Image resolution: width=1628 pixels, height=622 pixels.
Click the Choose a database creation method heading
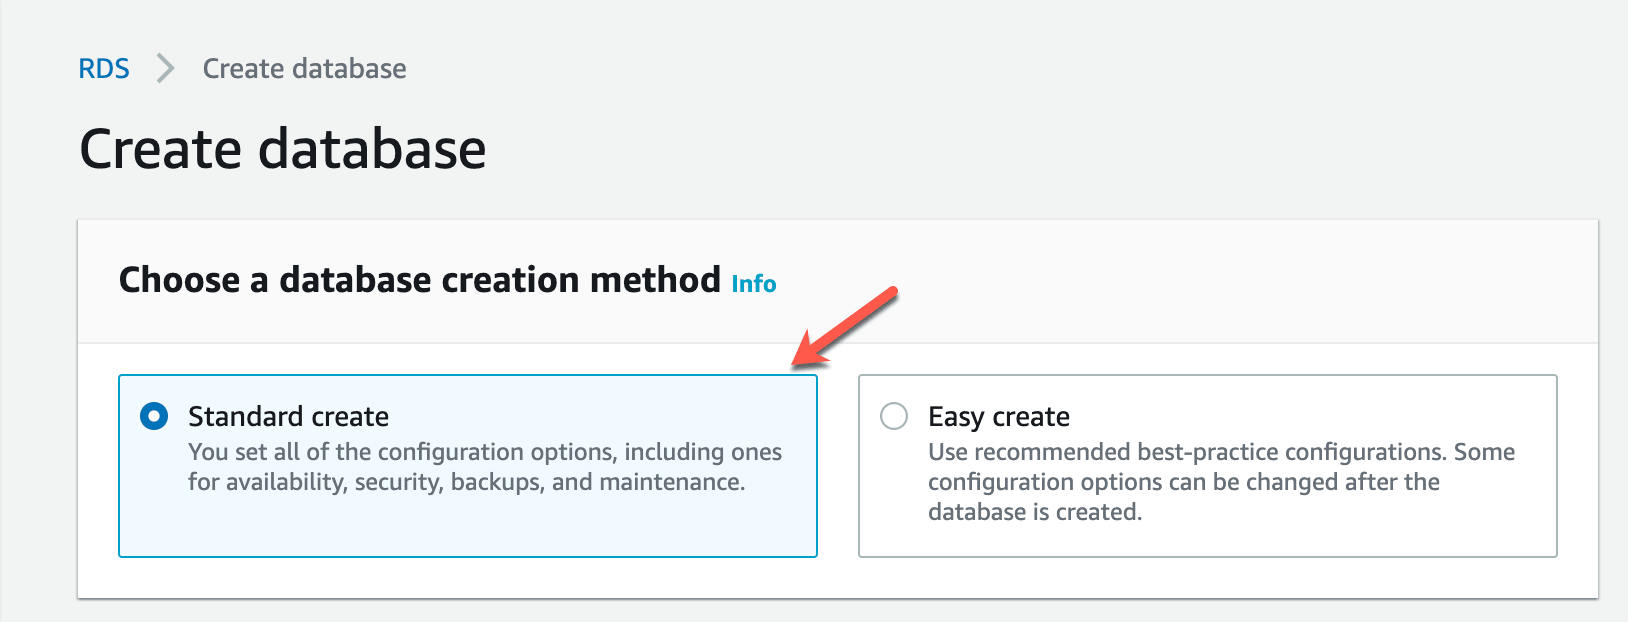pyautogui.click(x=419, y=280)
